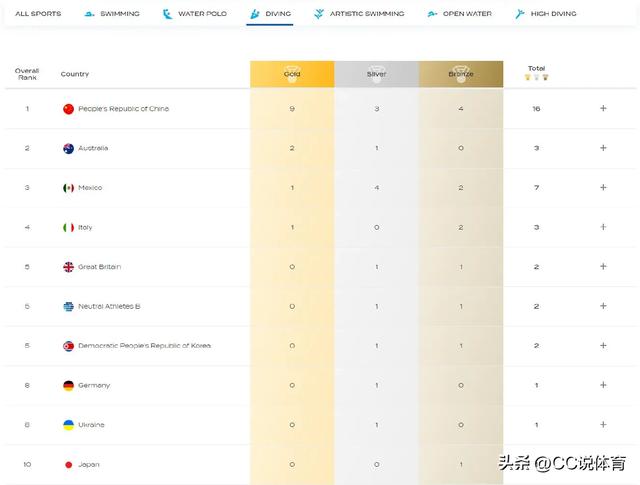Click the Germany flag icon
The image size is (640, 485).
(x=69, y=385)
